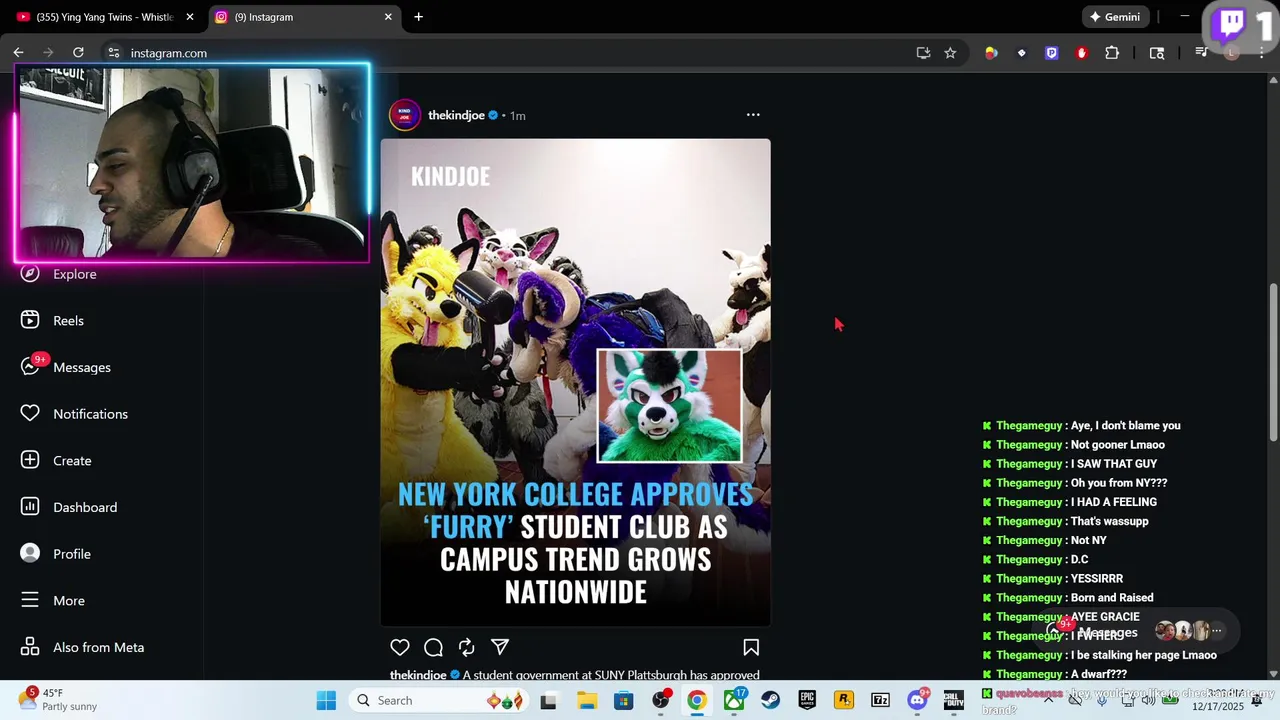Viewport: 1280px width, 720px height.
Task: Go to Profile in the sidebar
Action: 72,554
